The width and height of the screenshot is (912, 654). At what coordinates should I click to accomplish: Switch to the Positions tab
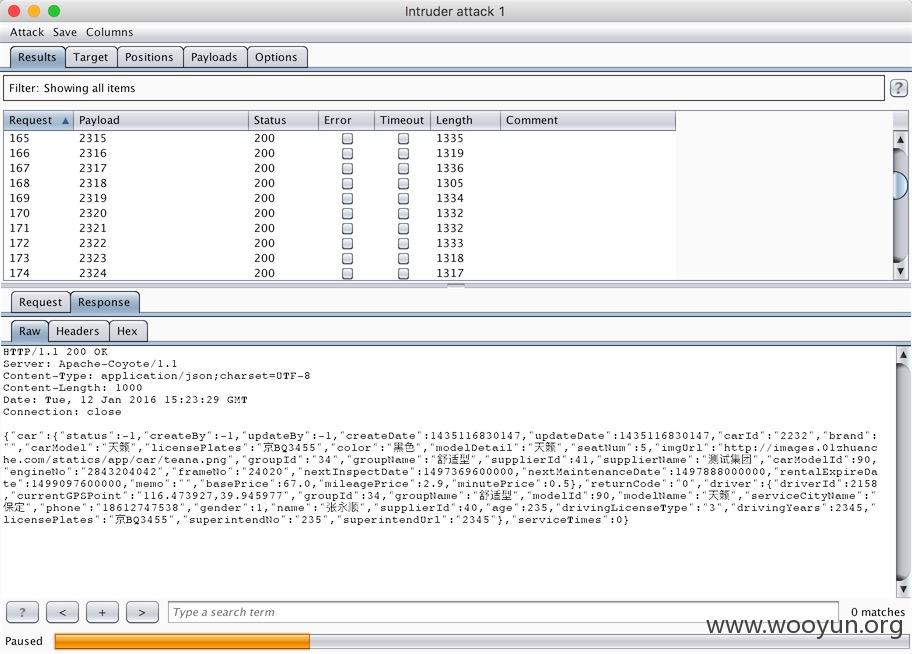(149, 57)
